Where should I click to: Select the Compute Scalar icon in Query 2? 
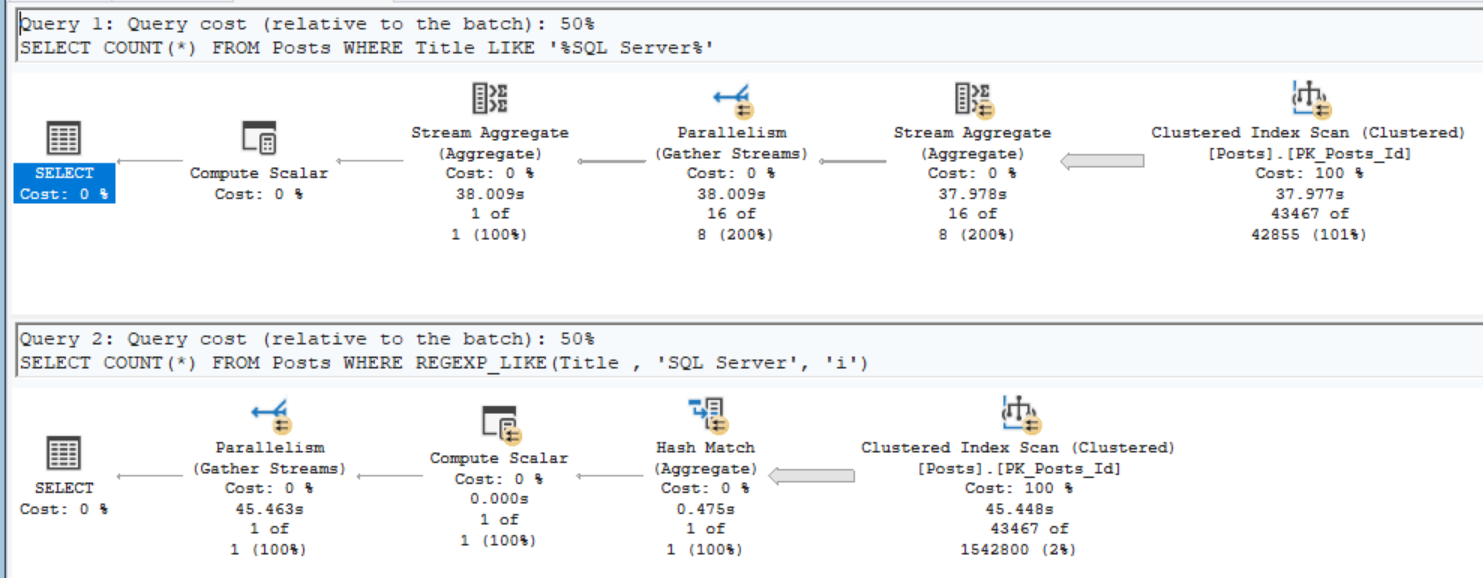(x=499, y=424)
